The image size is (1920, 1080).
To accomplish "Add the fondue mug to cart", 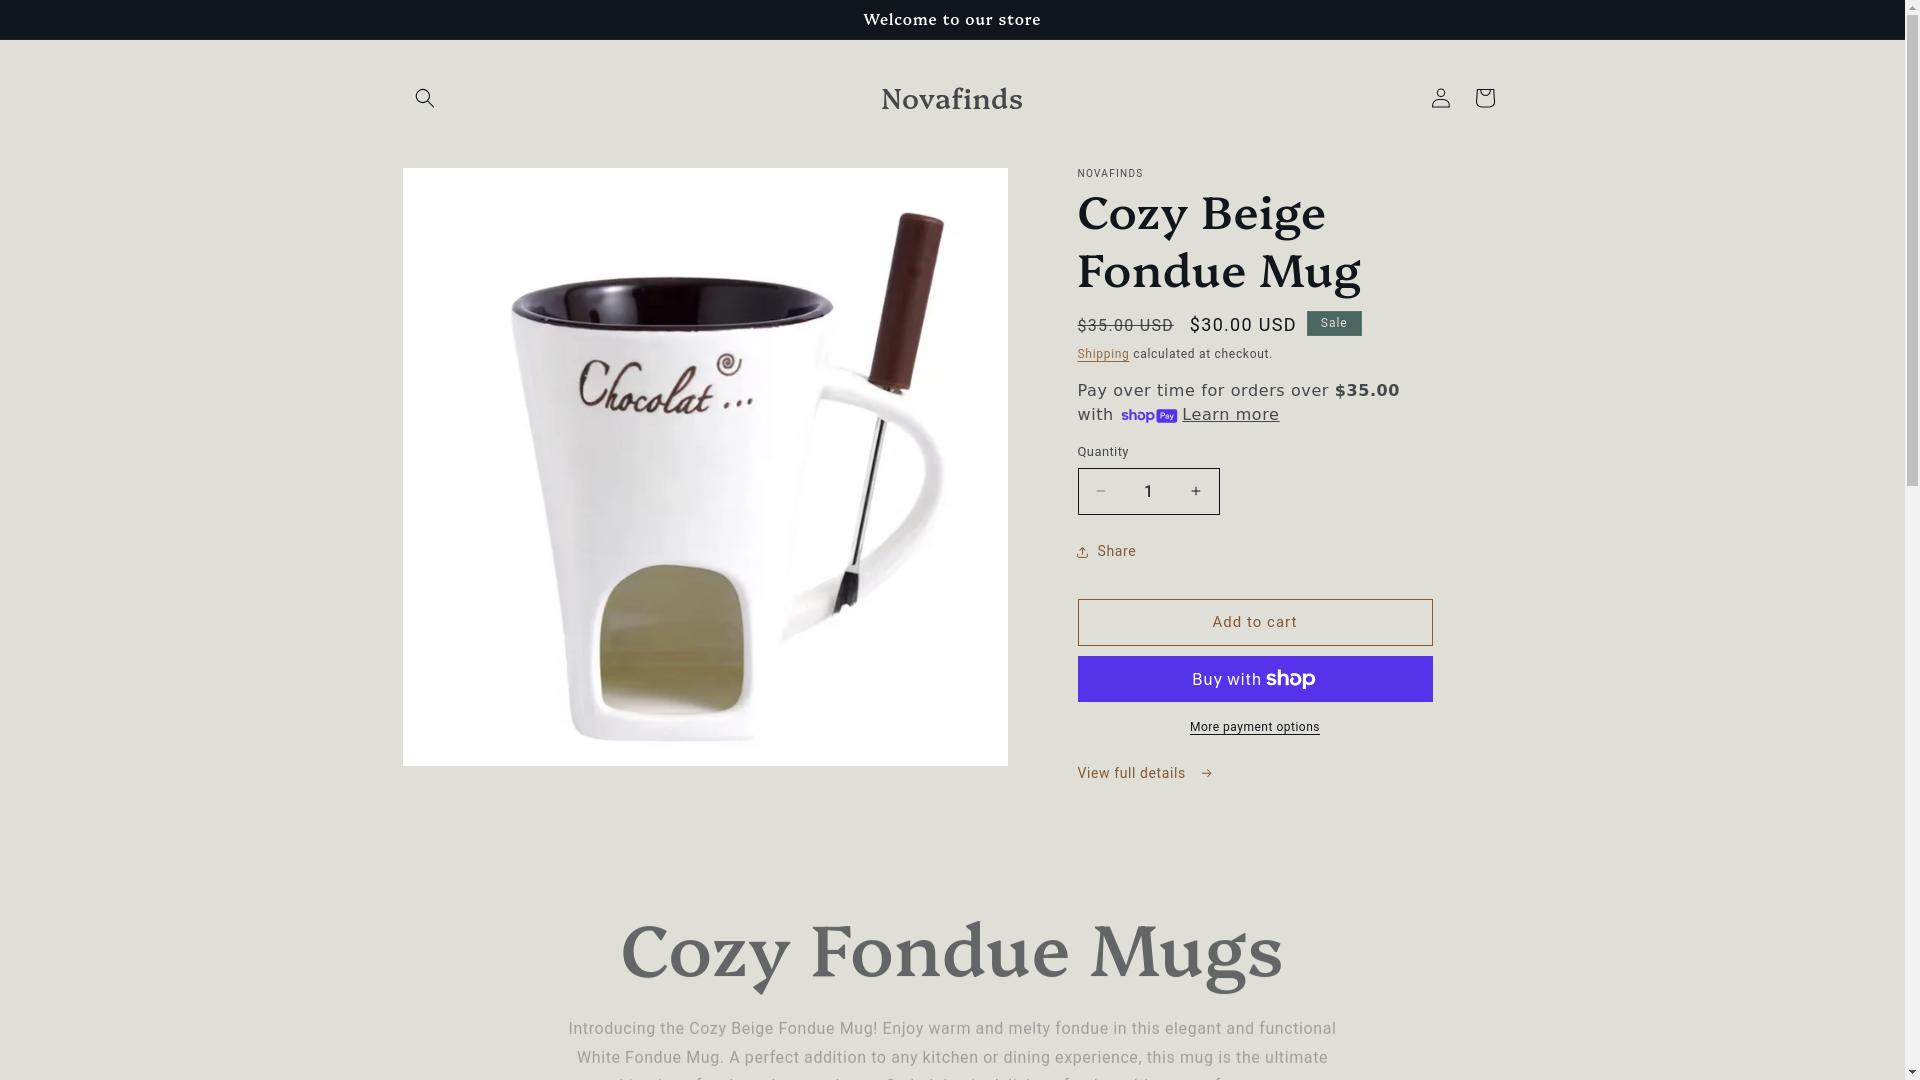I will (x=1254, y=622).
